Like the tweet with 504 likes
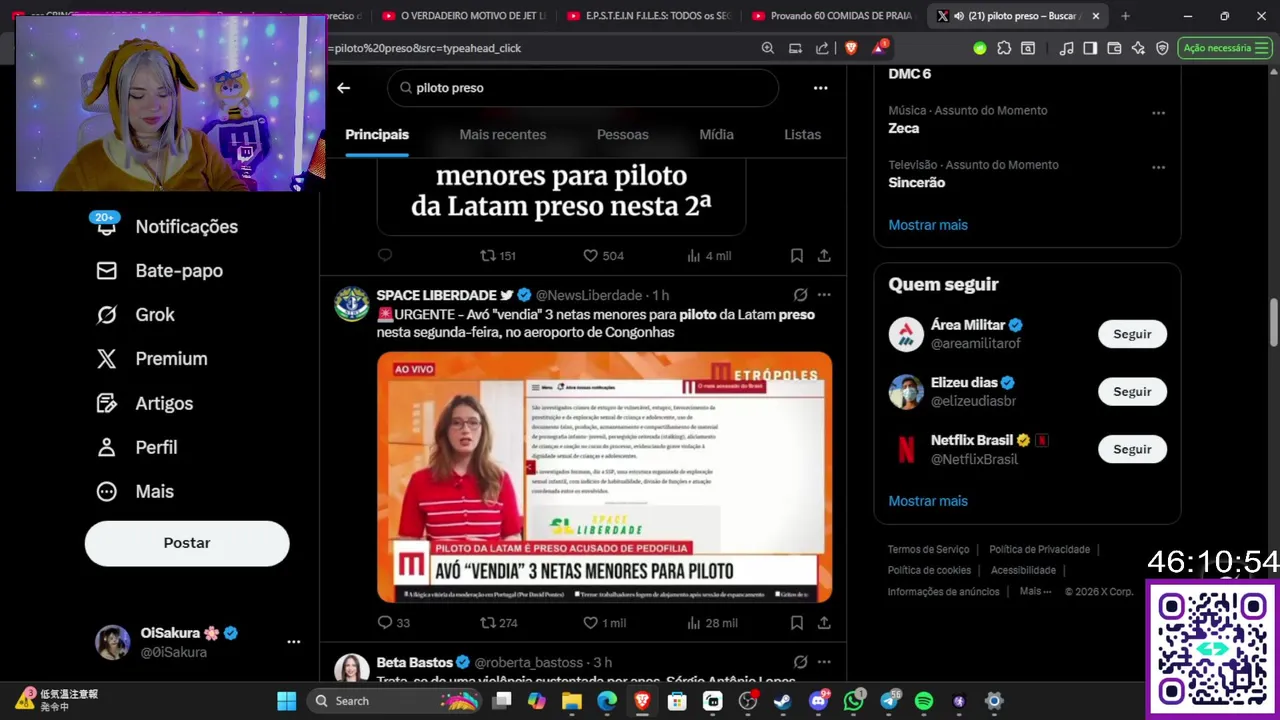The image size is (1280, 720). [603, 256]
